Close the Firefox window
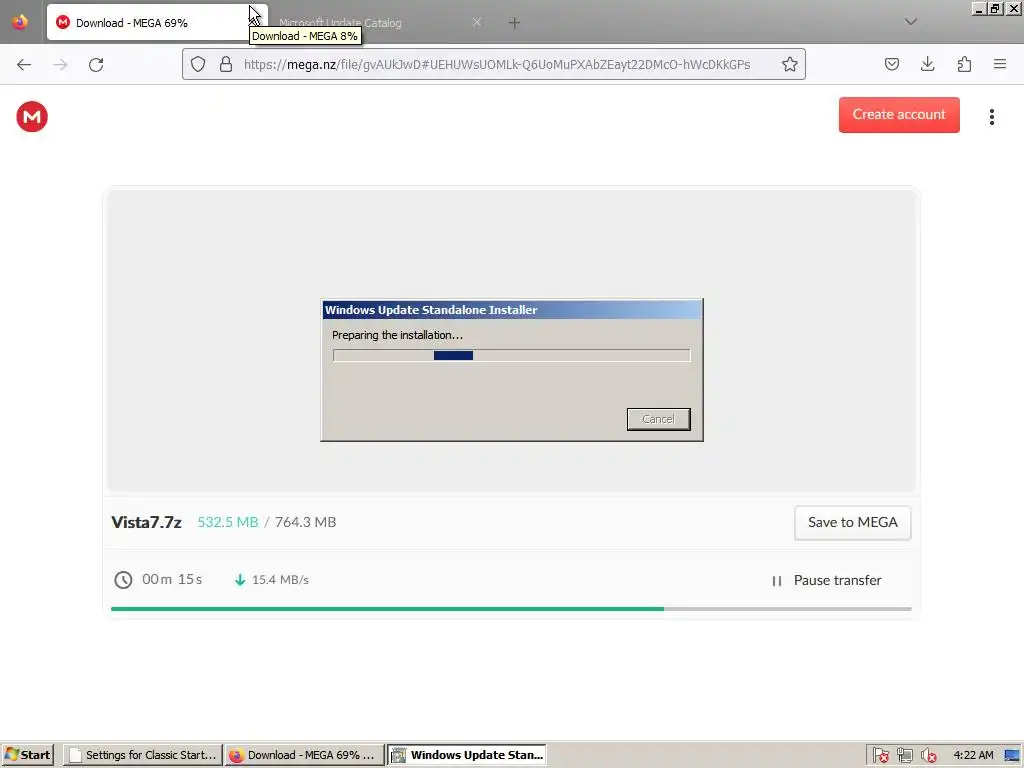The height and width of the screenshot is (768, 1024). pyautogui.click(x=1014, y=8)
